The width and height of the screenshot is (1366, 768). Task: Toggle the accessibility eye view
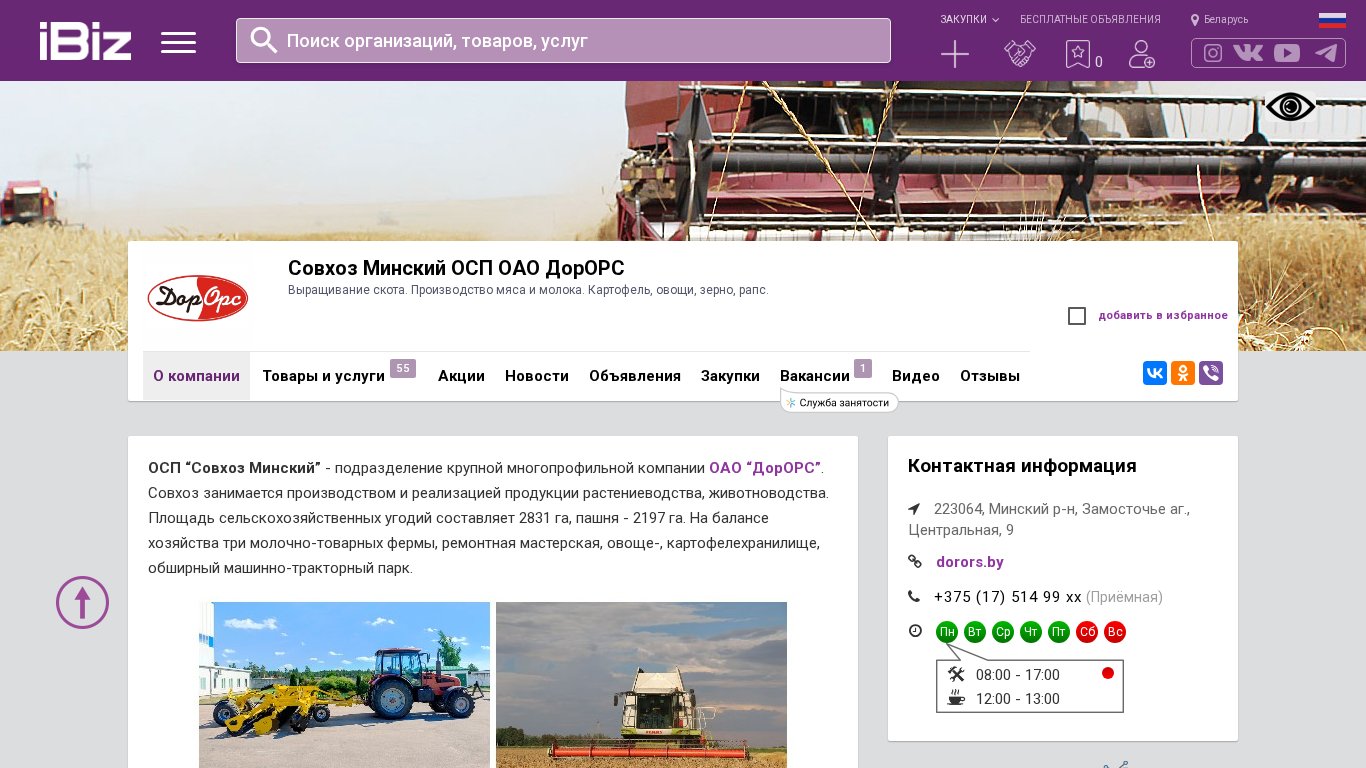(1290, 106)
